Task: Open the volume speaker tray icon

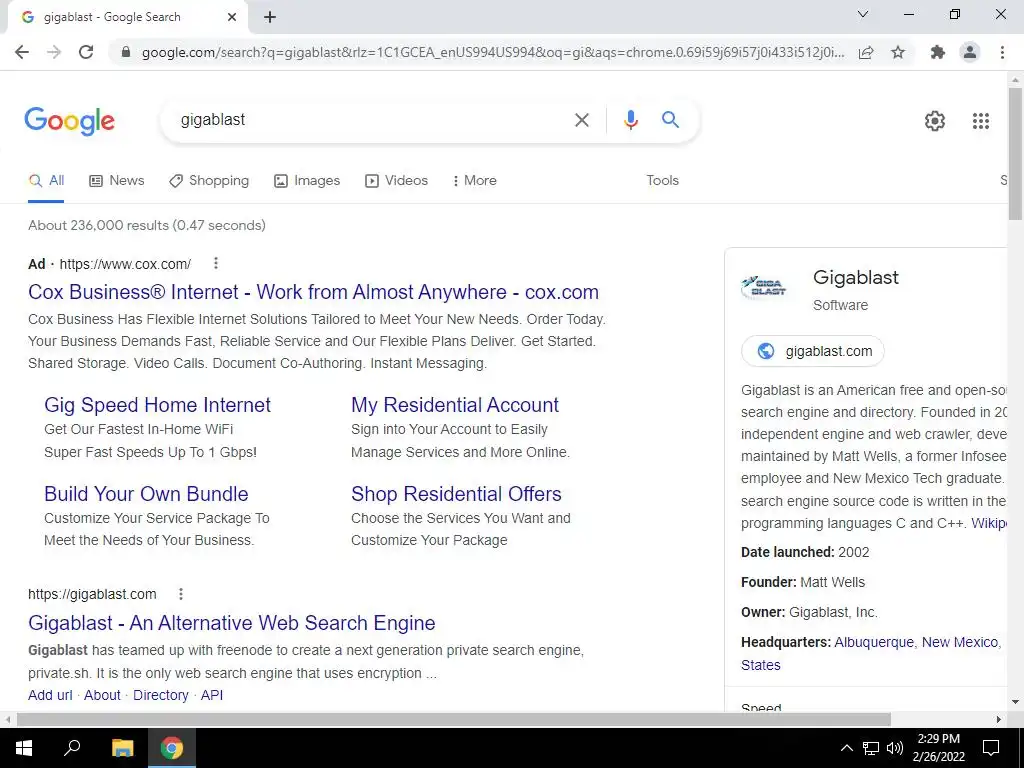Action: point(895,748)
